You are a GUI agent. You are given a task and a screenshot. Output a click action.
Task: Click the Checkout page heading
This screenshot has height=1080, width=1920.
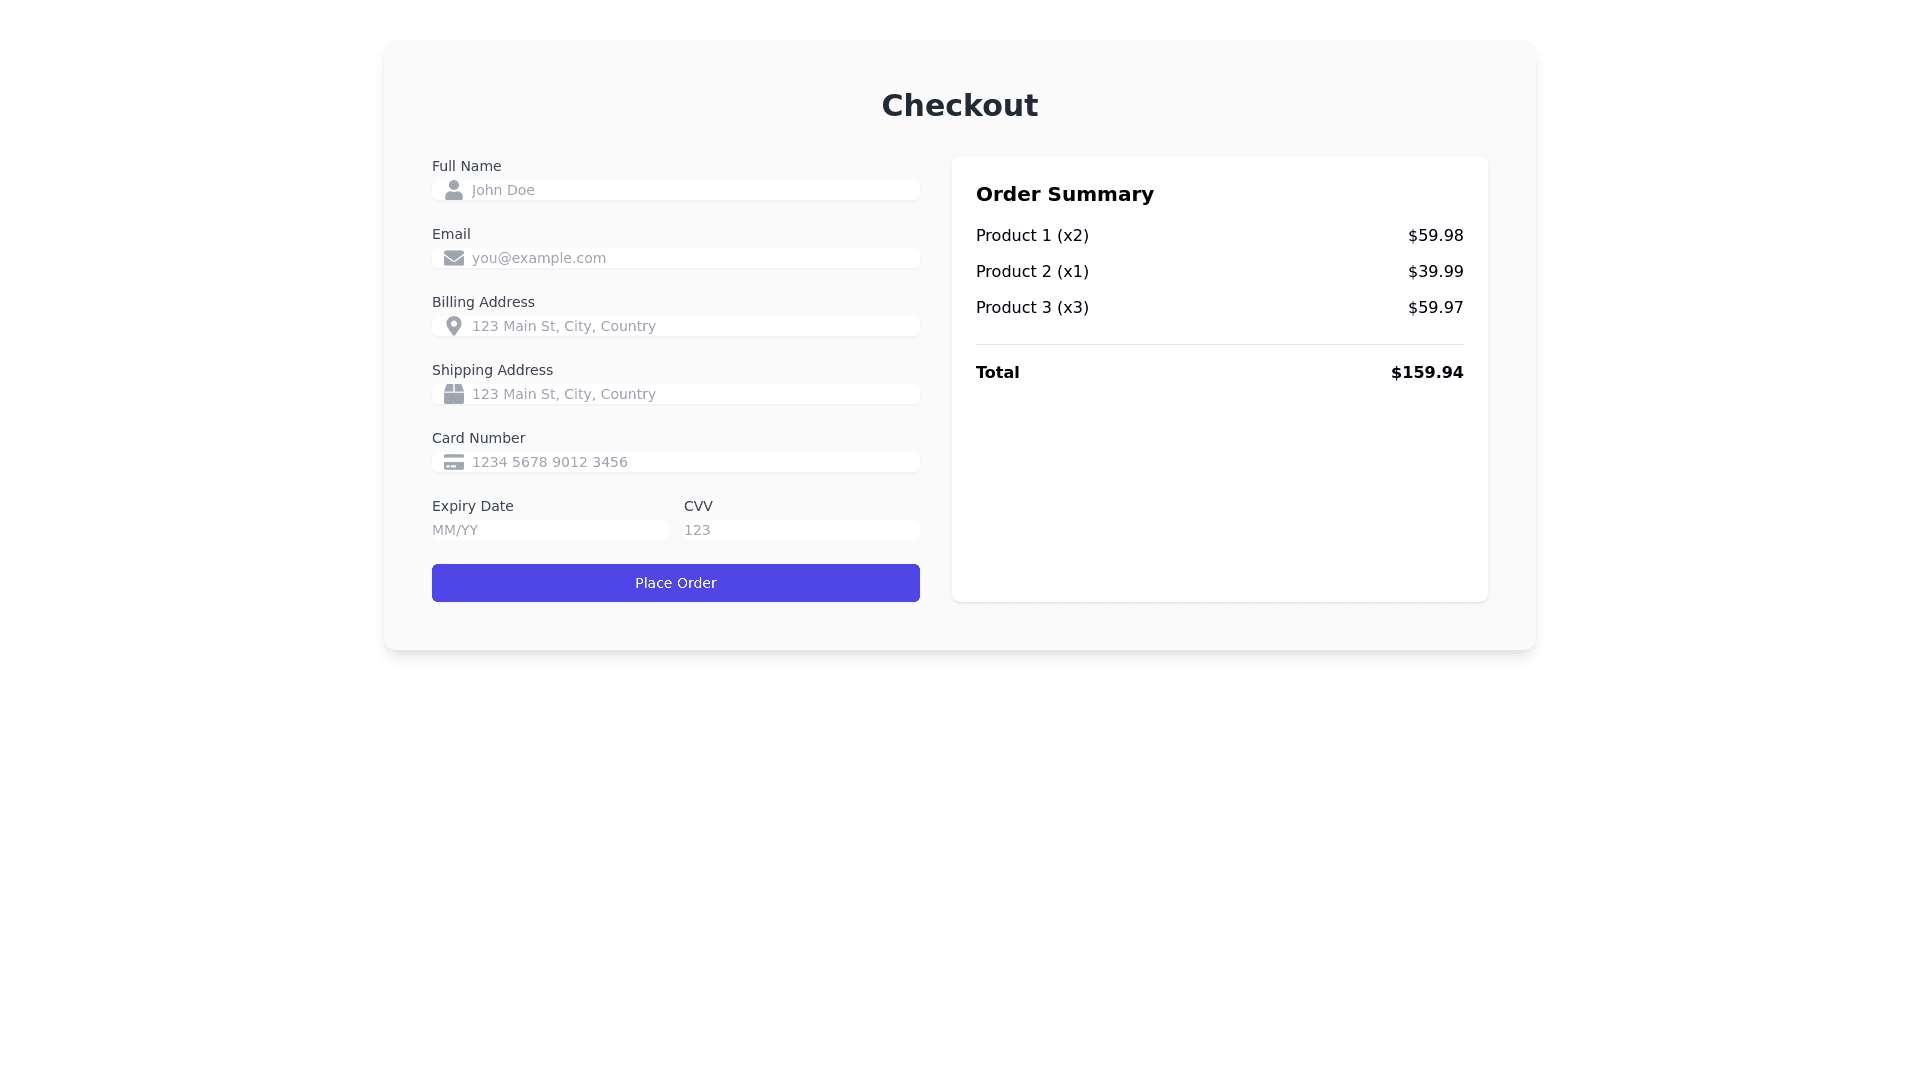(x=959, y=105)
